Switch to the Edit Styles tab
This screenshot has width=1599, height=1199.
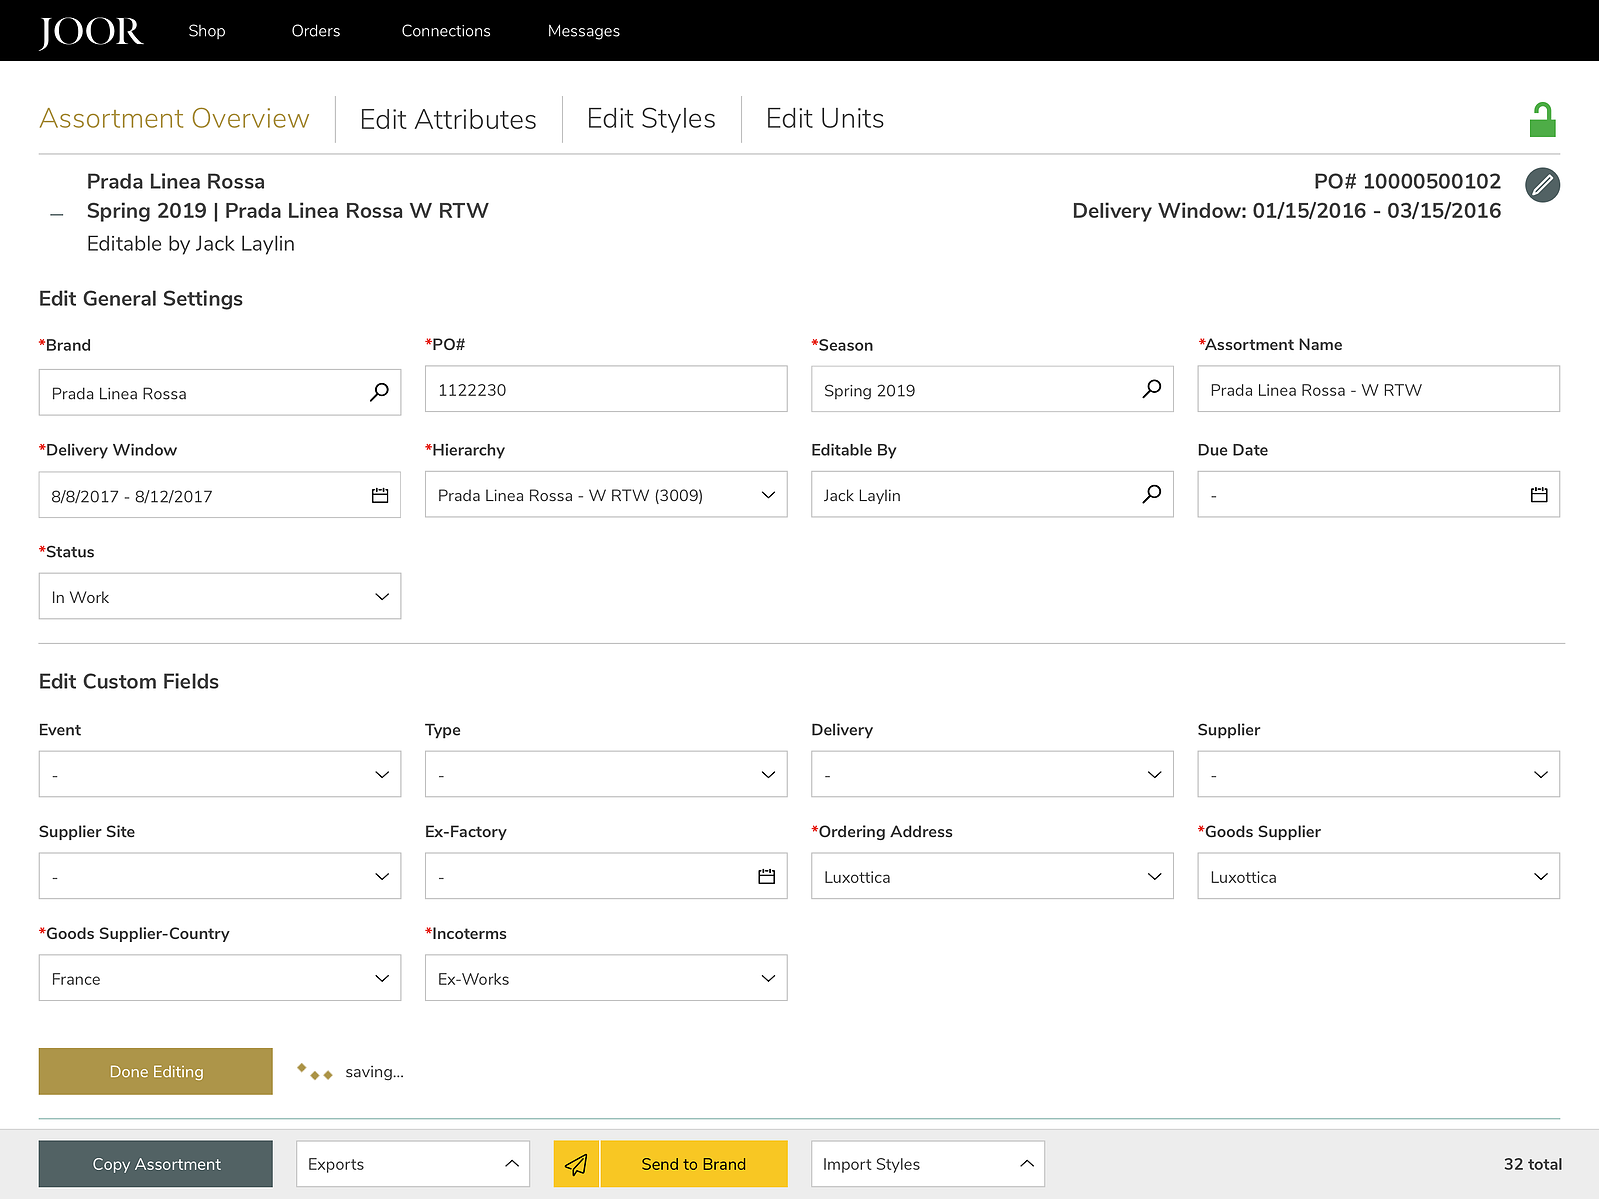[651, 118]
